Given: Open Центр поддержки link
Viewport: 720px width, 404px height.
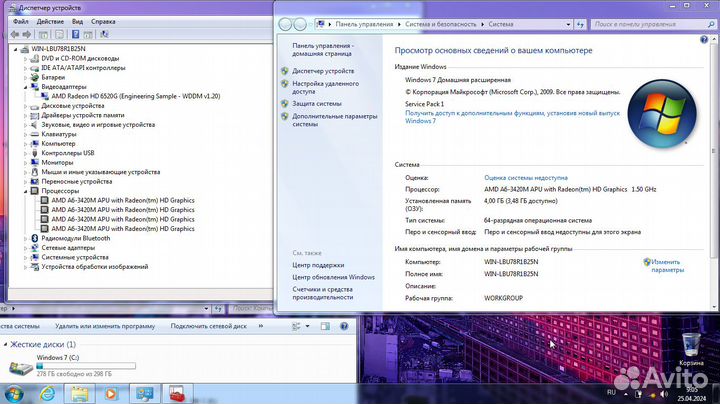Looking at the screenshot, I should pos(318,265).
